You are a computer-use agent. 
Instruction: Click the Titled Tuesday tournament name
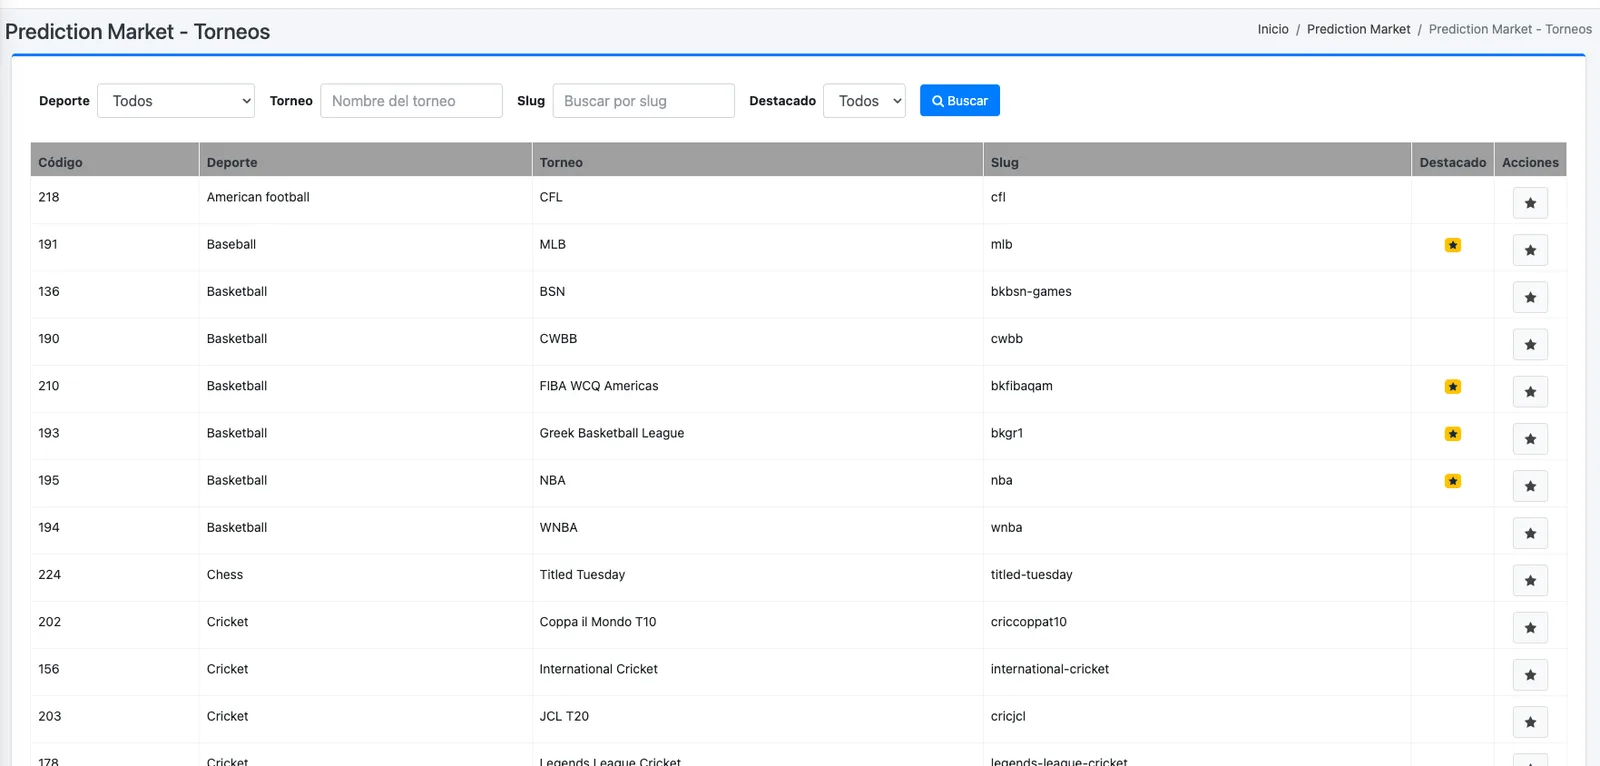(x=582, y=575)
